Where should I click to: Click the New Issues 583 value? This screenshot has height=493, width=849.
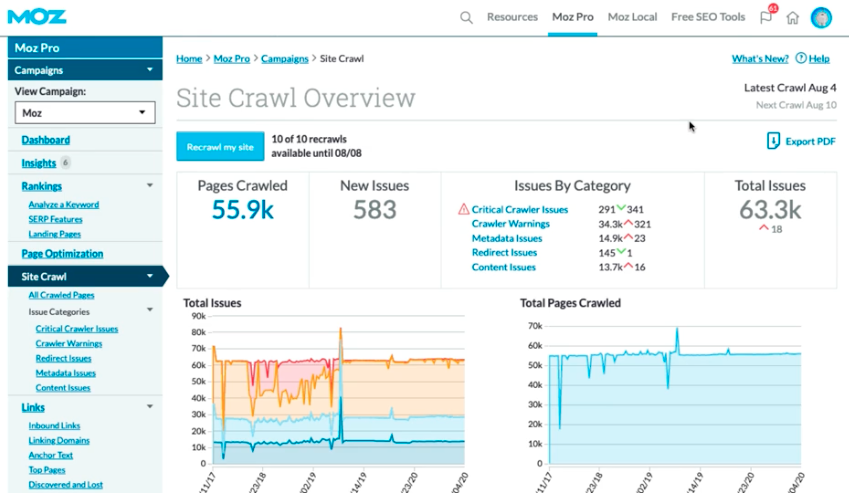375,209
